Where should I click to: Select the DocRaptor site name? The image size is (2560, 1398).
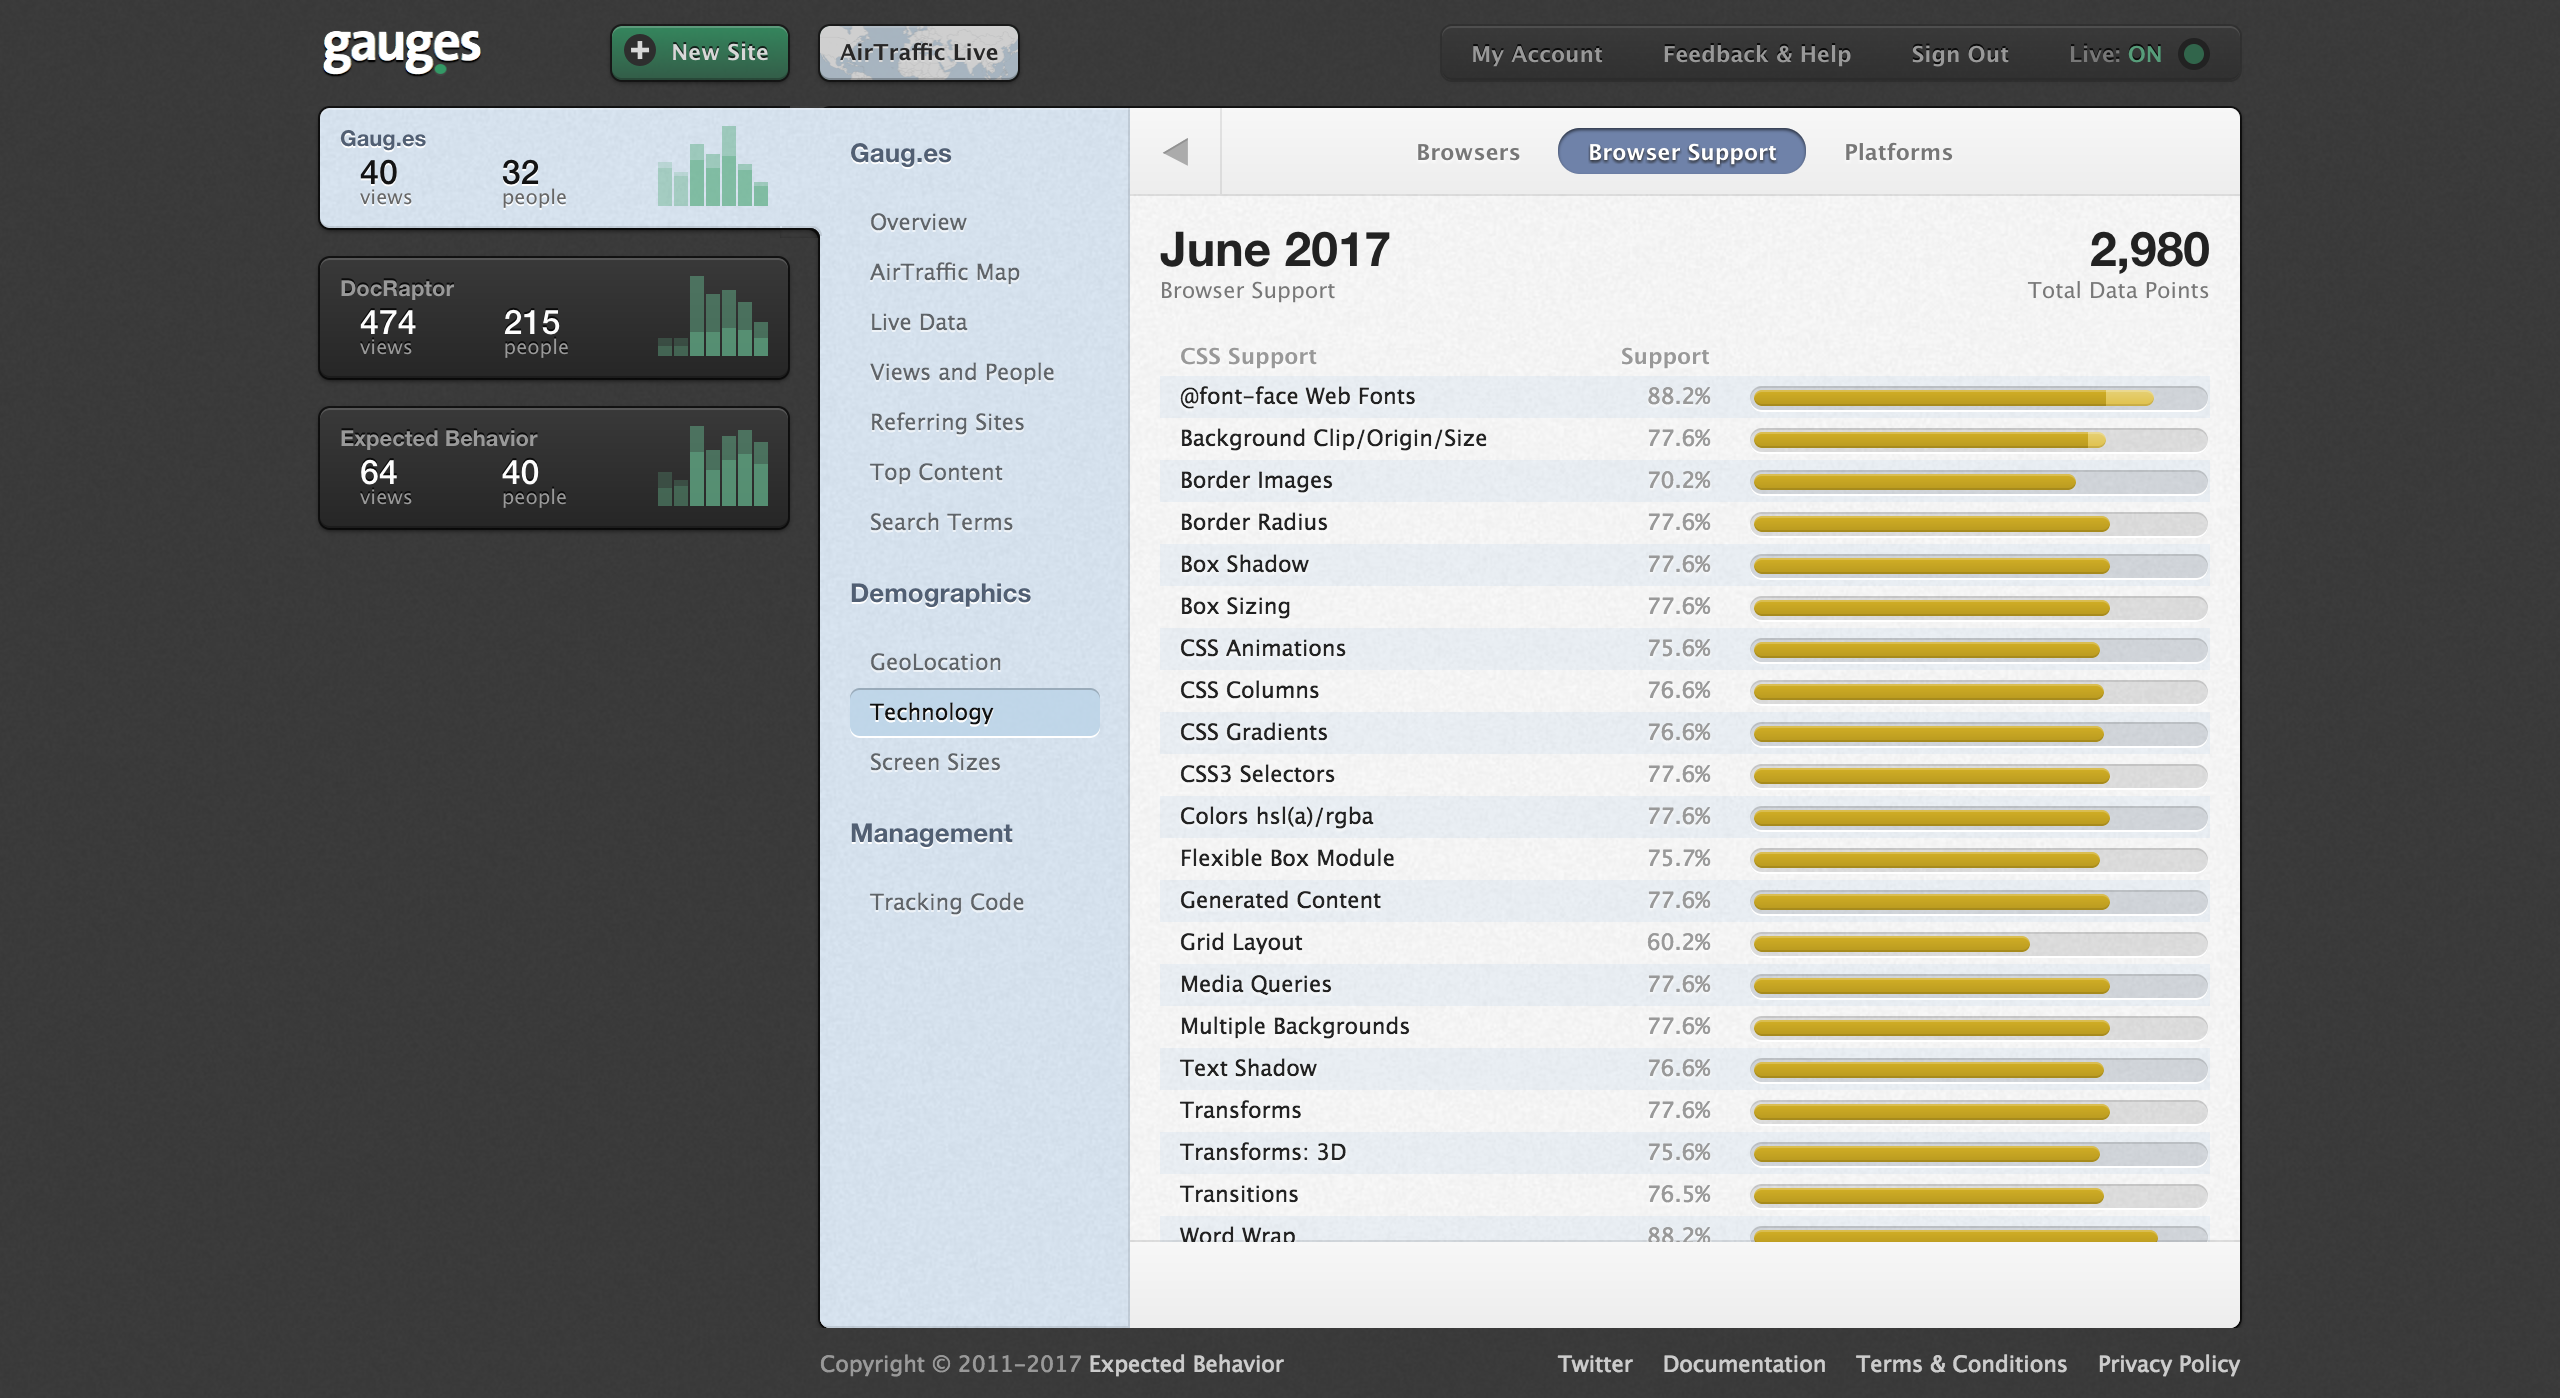click(396, 288)
